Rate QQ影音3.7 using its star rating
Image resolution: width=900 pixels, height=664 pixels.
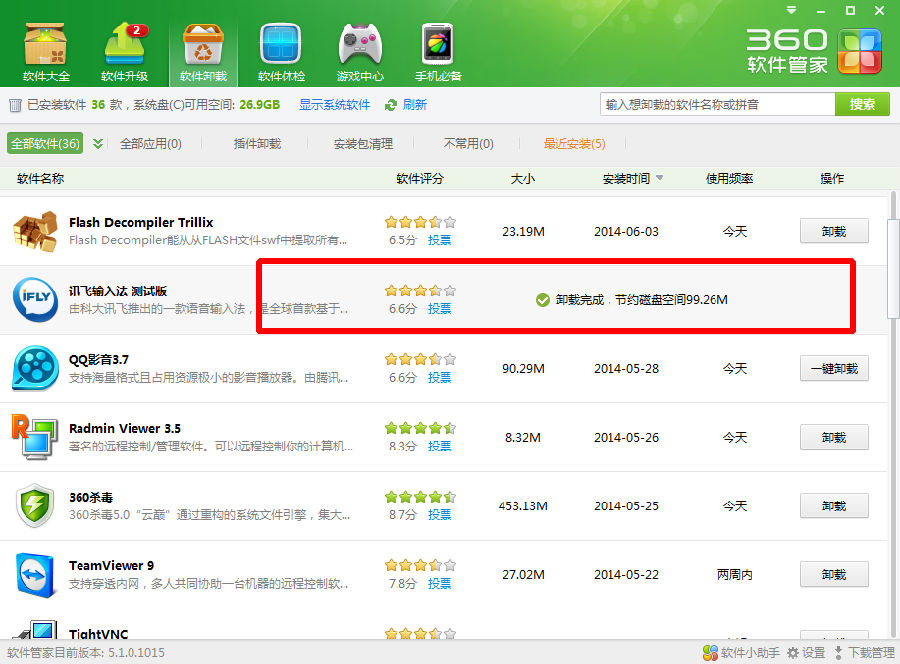[x=421, y=359]
